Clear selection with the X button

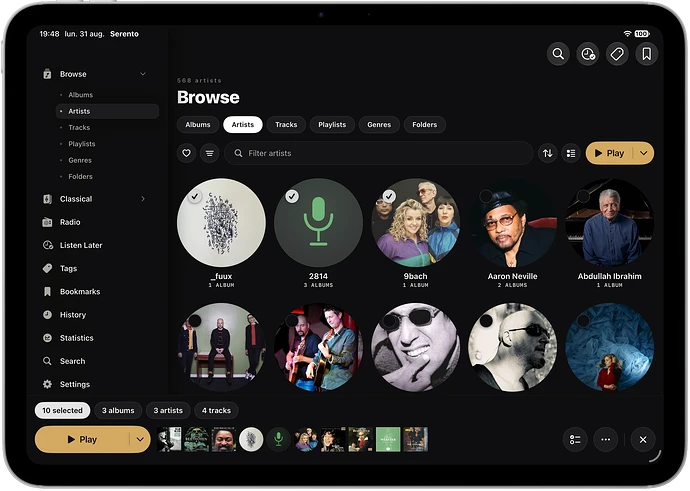pyautogui.click(x=643, y=440)
